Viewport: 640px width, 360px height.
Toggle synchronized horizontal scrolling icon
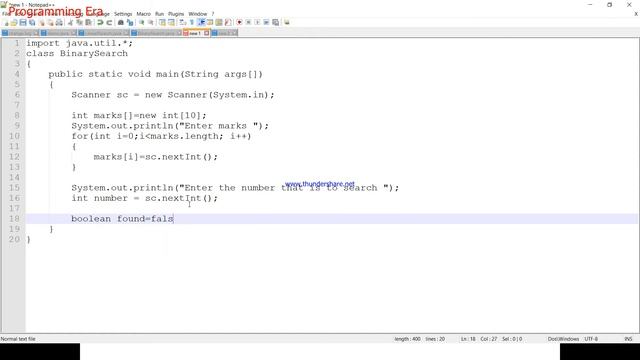tap(171, 22)
